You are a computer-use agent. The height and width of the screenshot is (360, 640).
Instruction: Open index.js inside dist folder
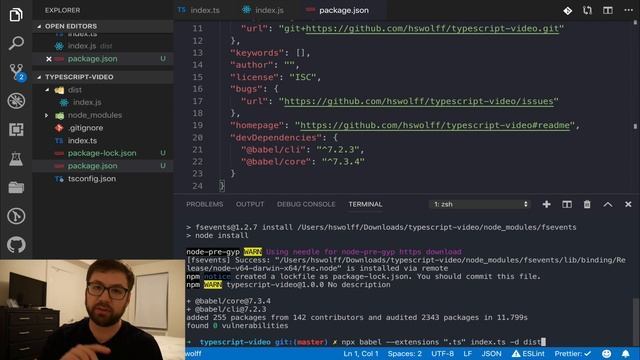pyautogui.click(x=103, y=102)
